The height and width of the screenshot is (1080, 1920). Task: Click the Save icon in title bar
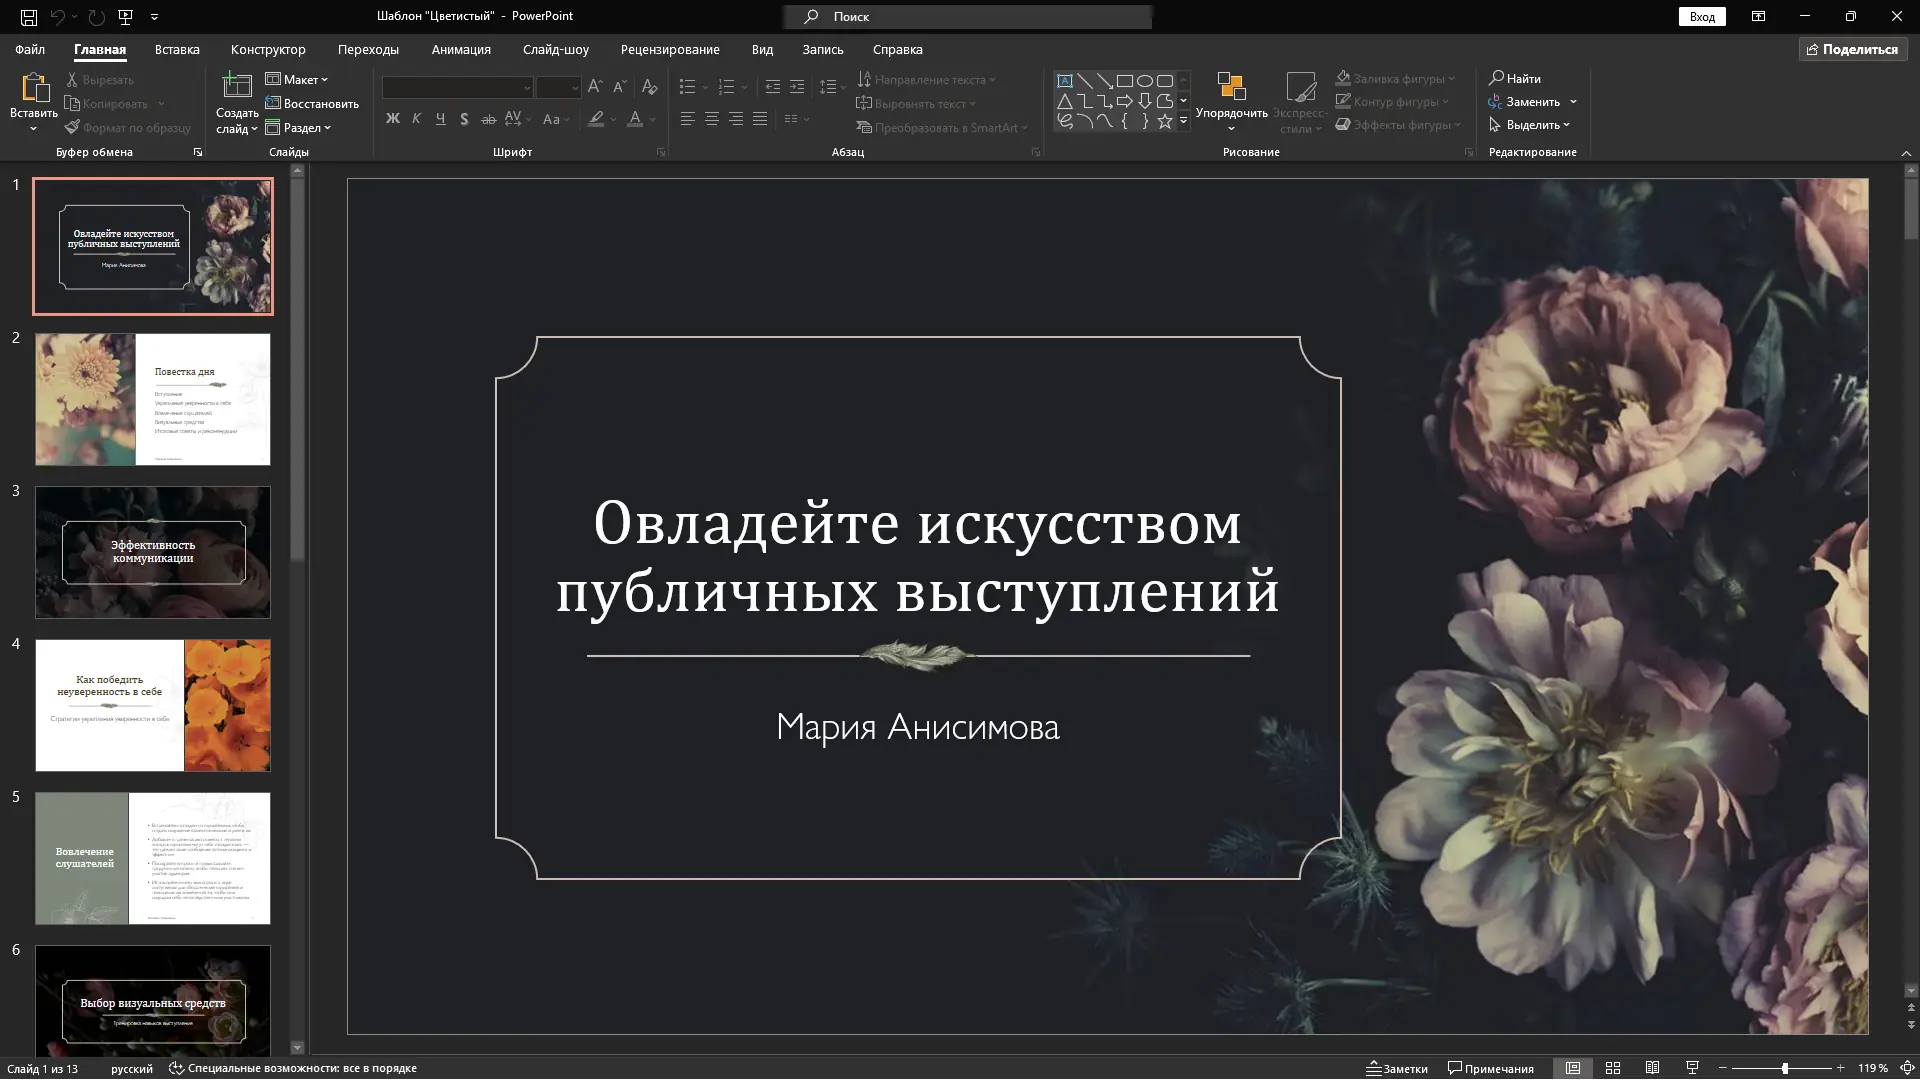coord(29,17)
